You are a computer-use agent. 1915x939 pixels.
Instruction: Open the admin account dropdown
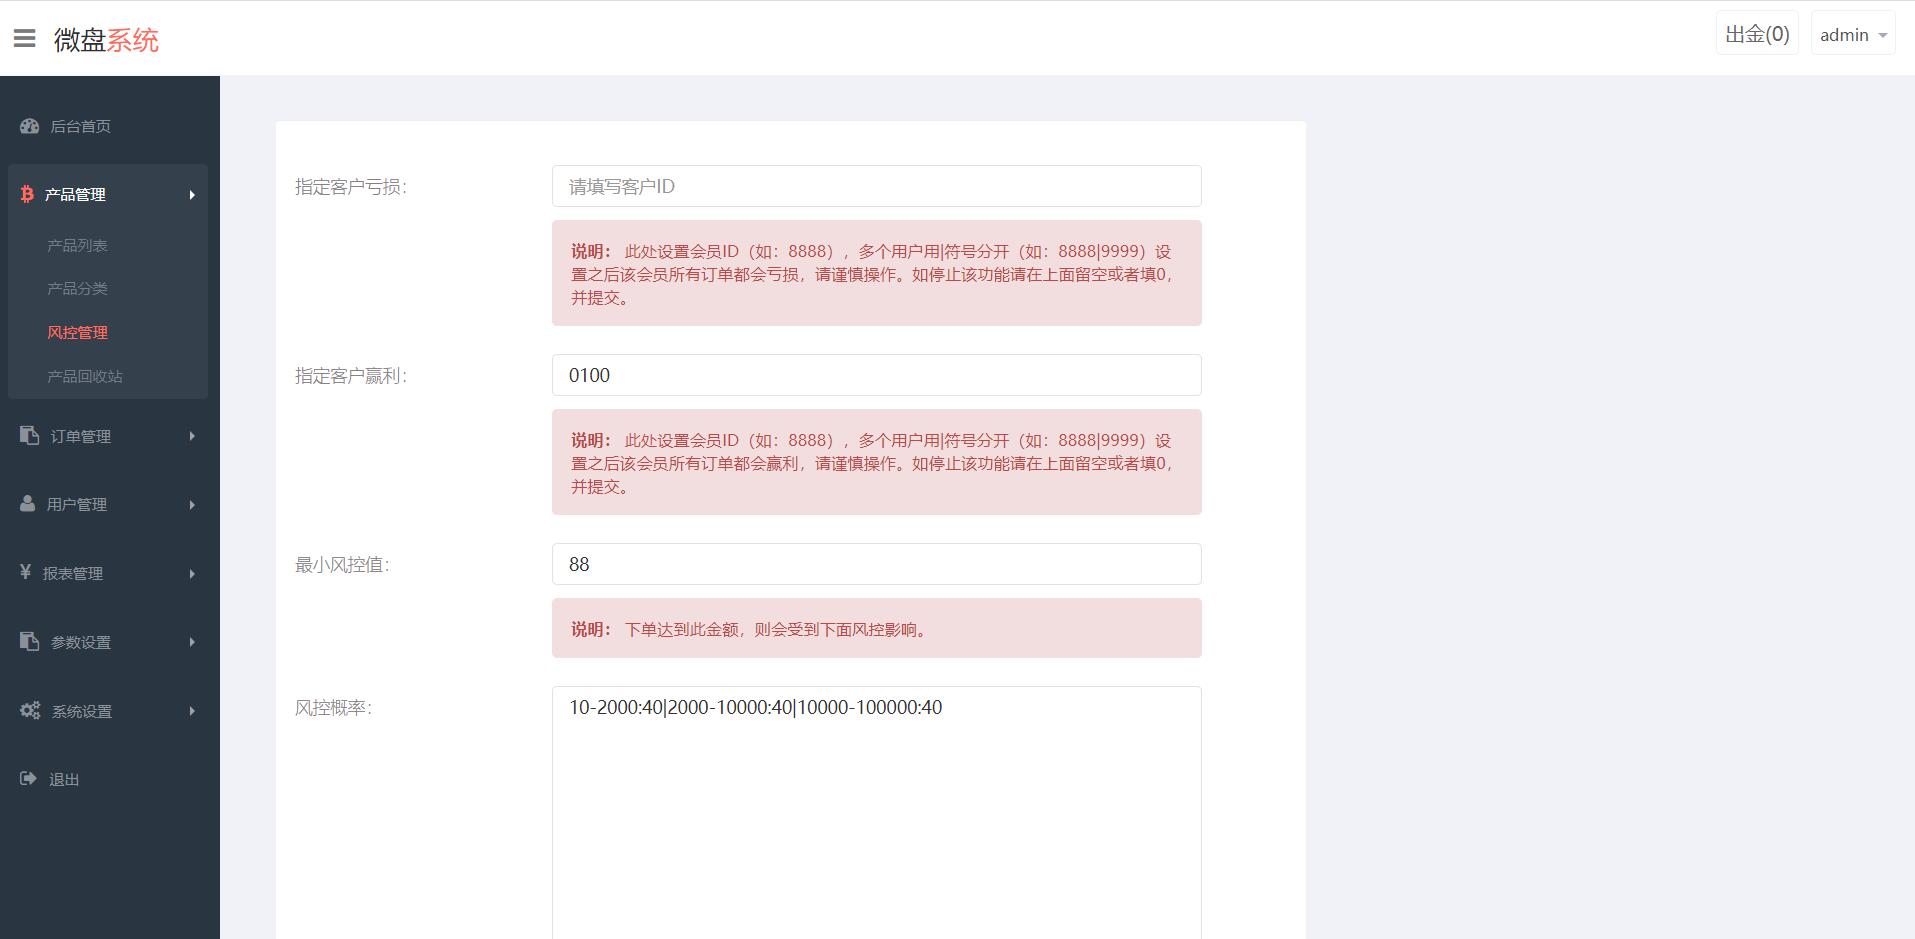pyautogui.click(x=1853, y=35)
